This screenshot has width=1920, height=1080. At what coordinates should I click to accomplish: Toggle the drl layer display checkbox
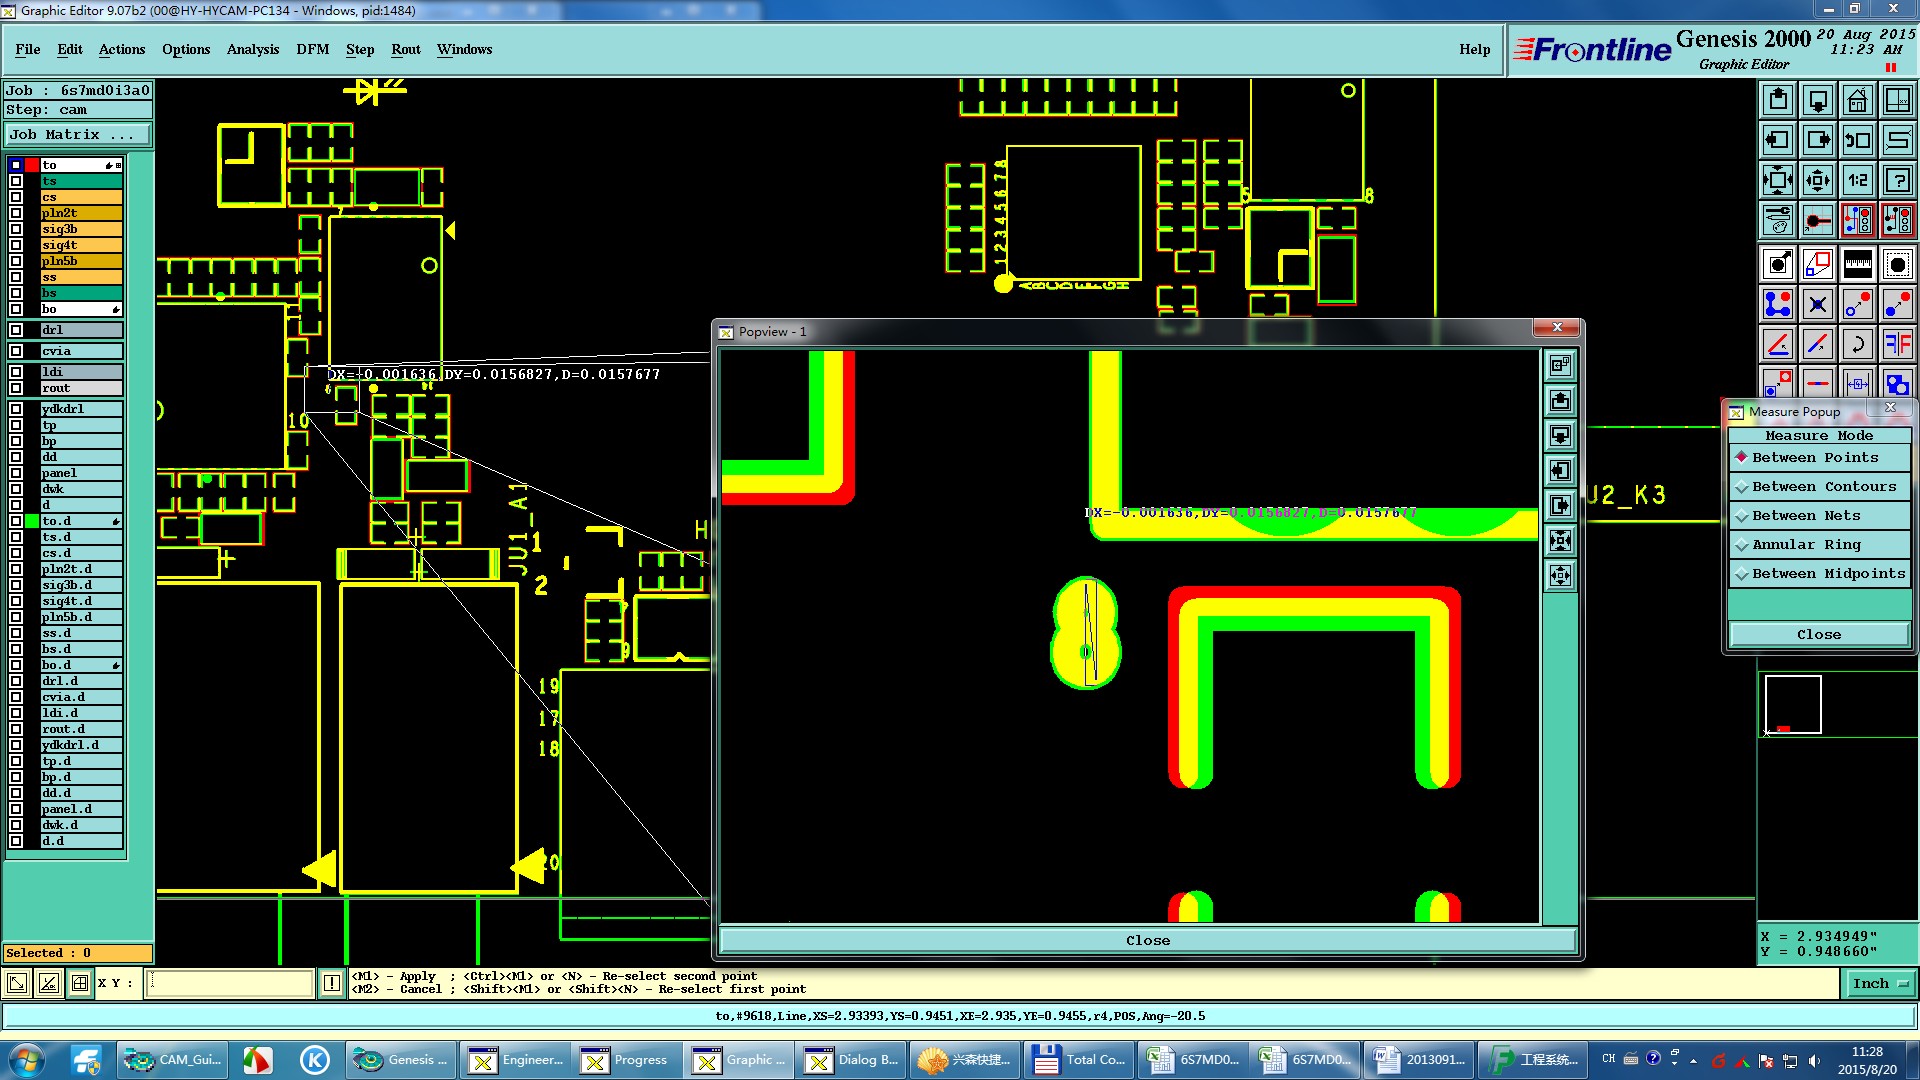click(x=16, y=330)
